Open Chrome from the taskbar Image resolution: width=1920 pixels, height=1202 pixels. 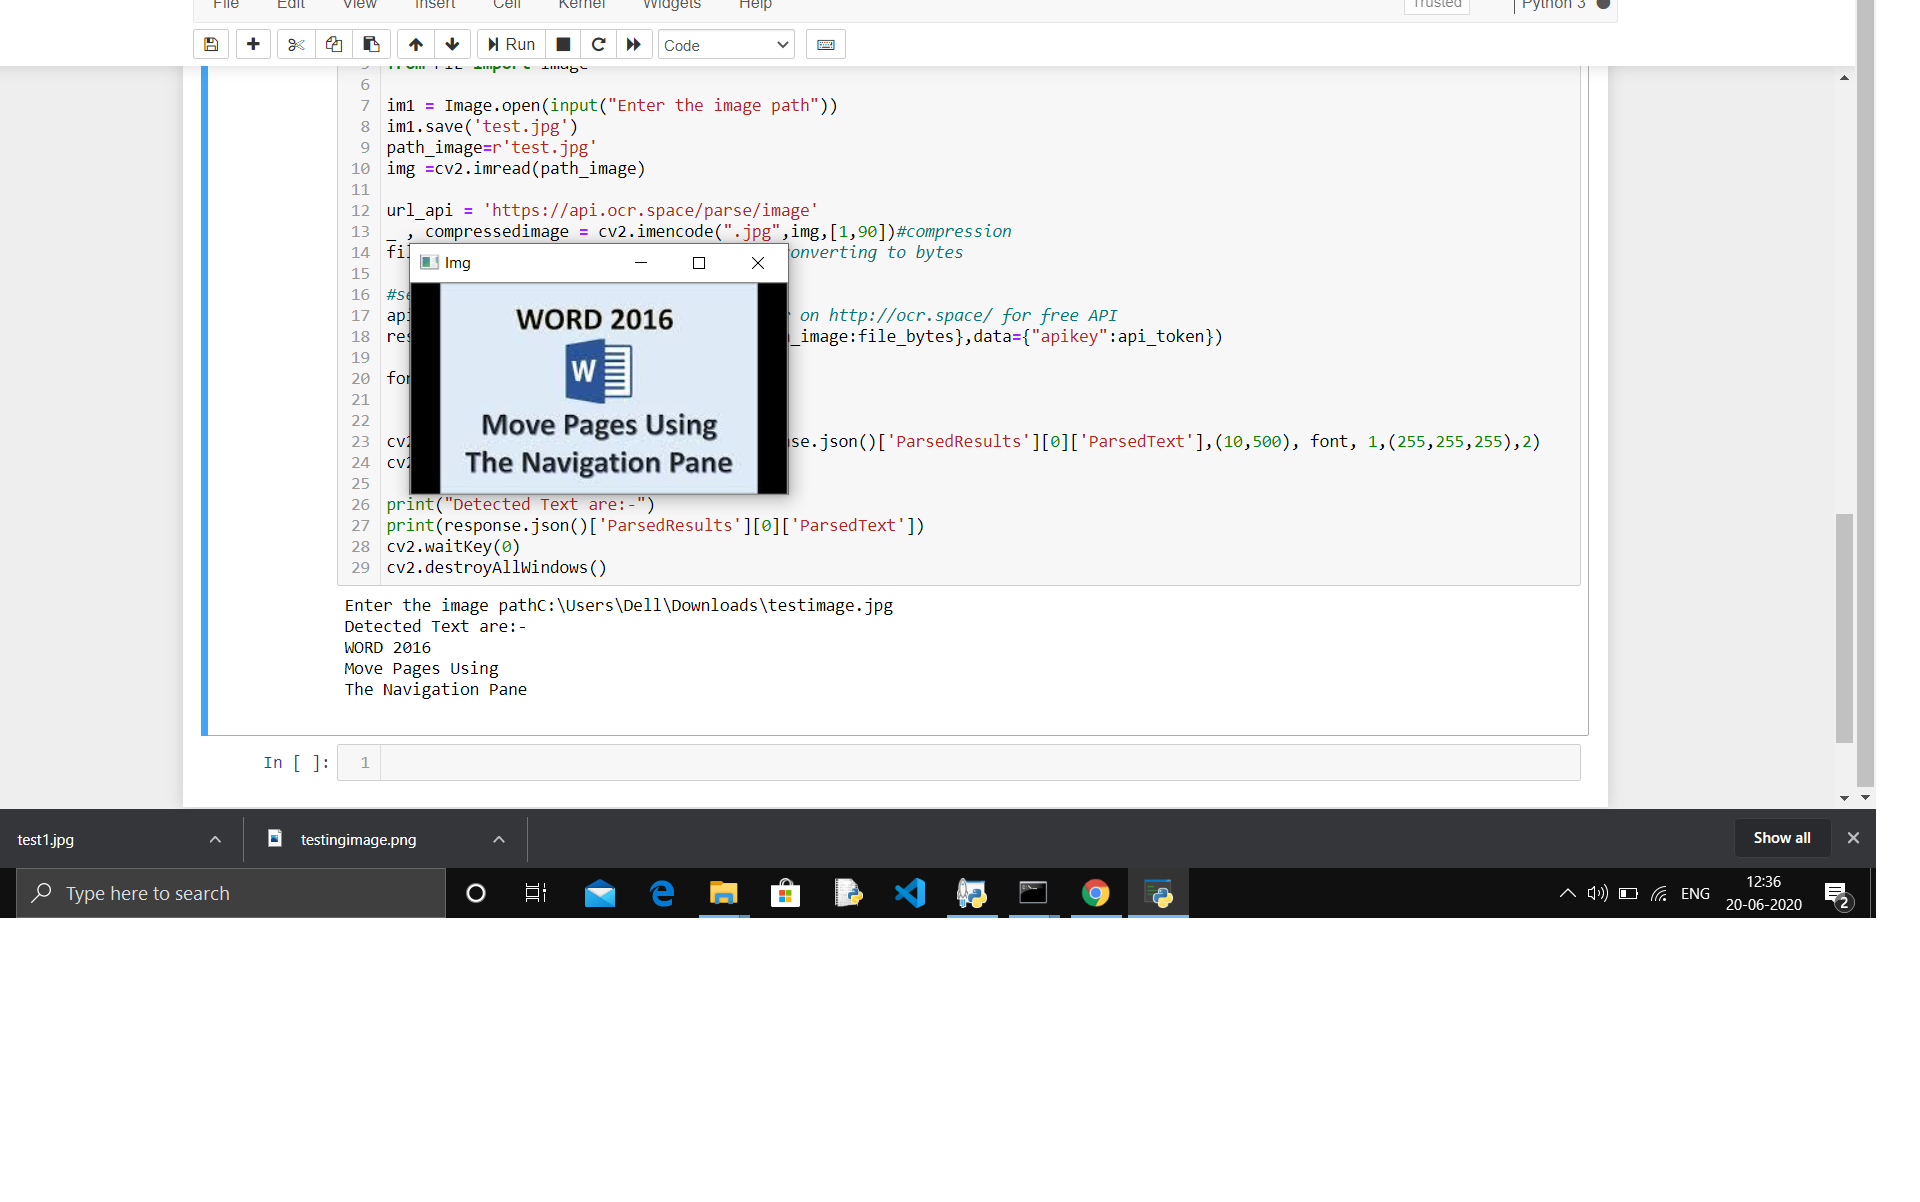(x=1095, y=893)
